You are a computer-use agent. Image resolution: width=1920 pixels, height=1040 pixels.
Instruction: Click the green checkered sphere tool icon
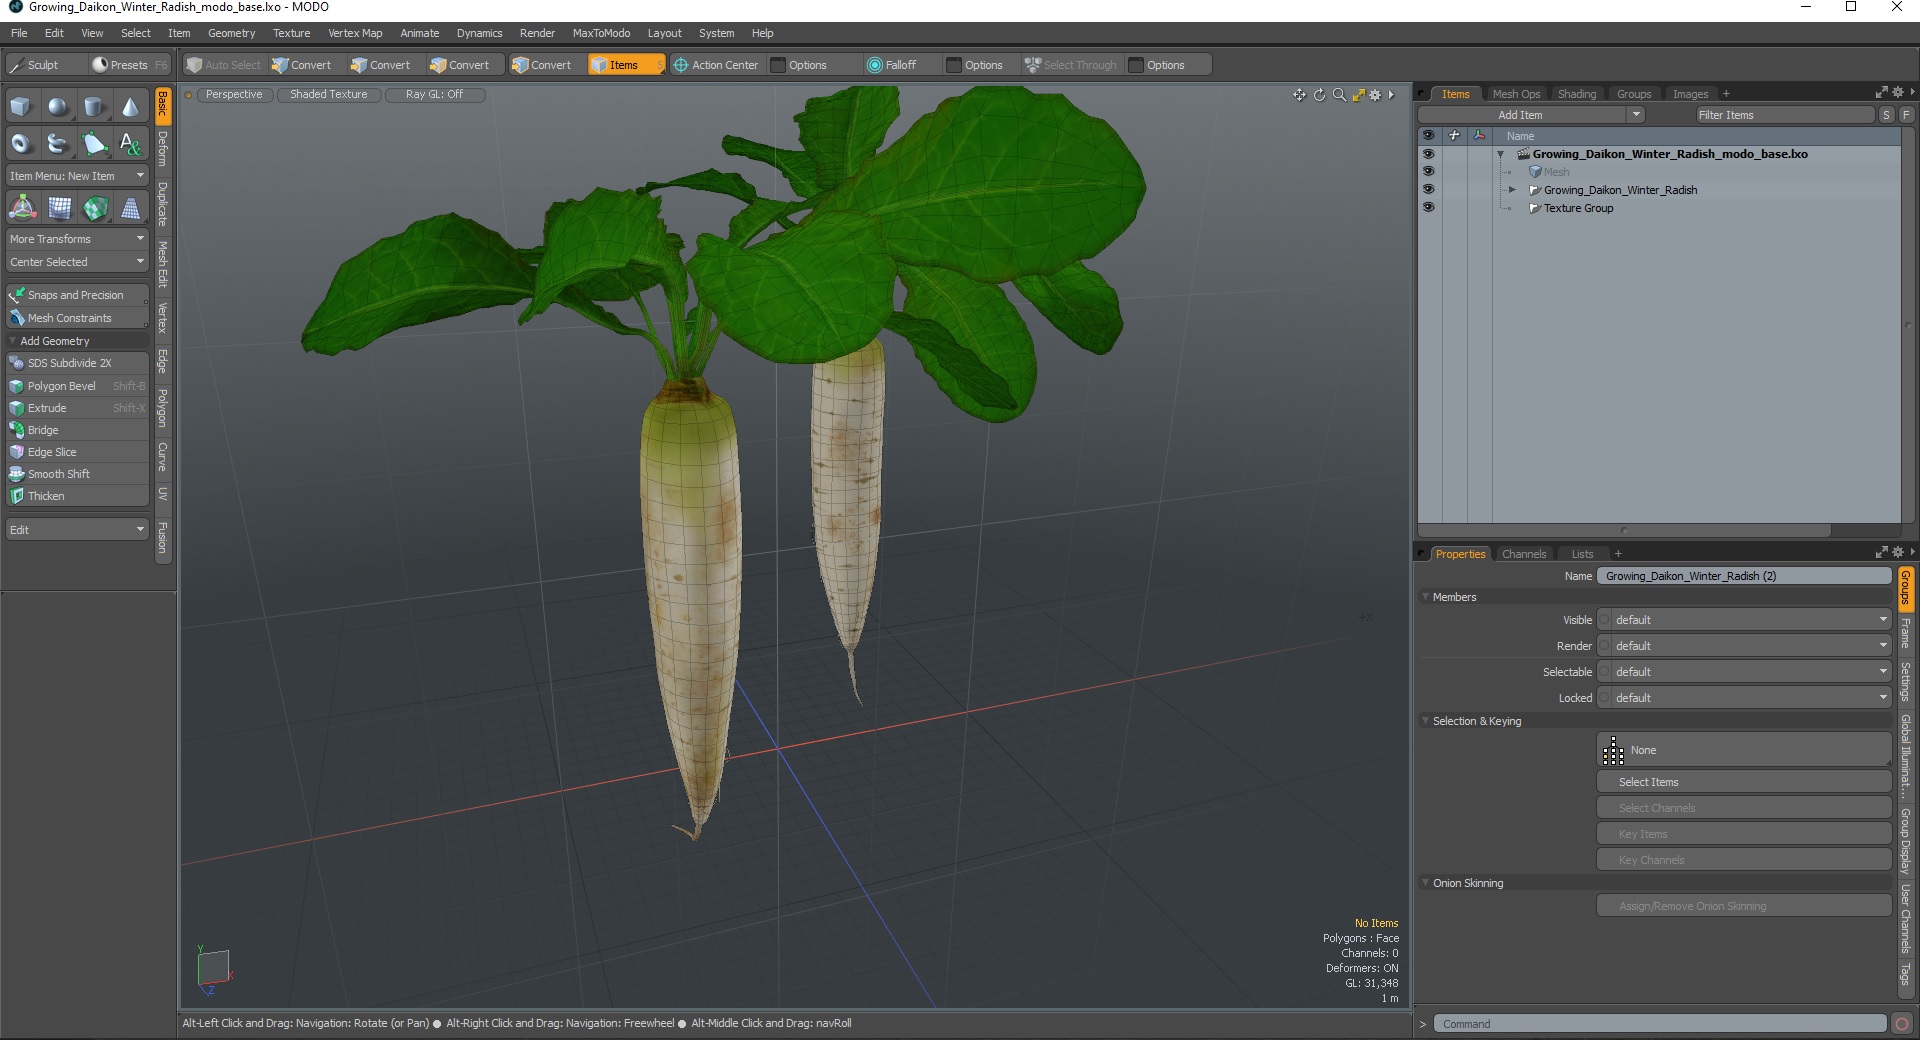tap(95, 208)
